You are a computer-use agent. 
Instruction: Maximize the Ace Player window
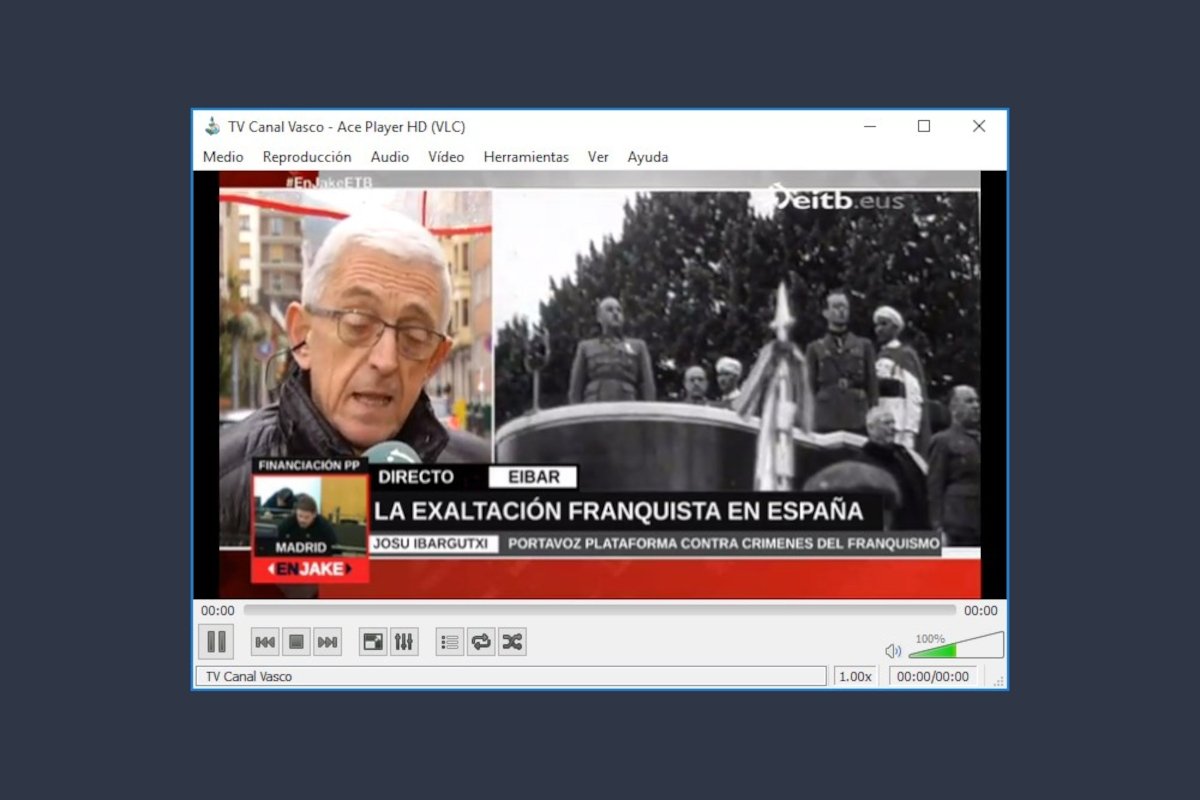point(924,126)
